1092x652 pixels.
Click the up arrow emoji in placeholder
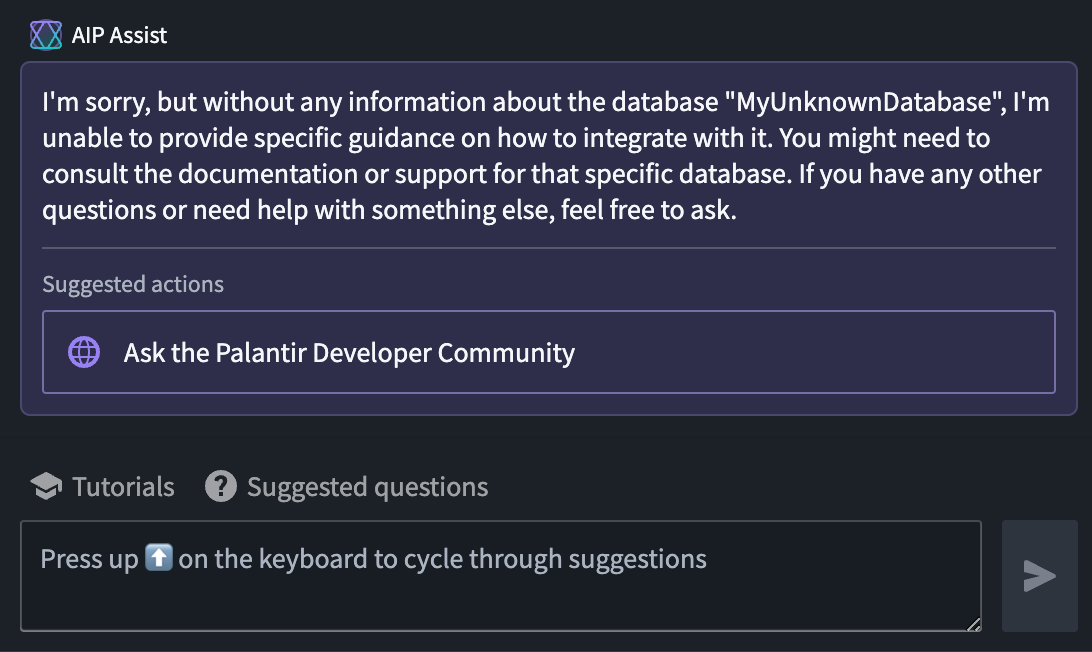(x=159, y=558)
